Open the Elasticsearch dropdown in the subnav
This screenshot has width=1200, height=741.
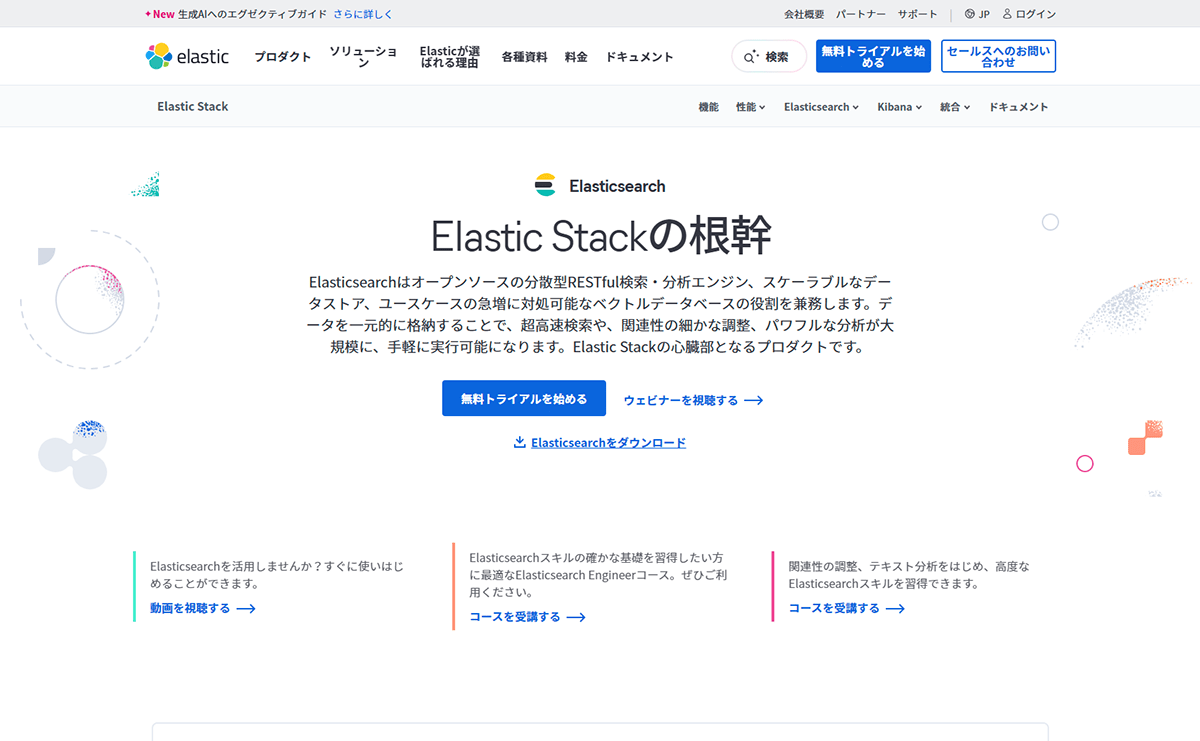(820, 106)
